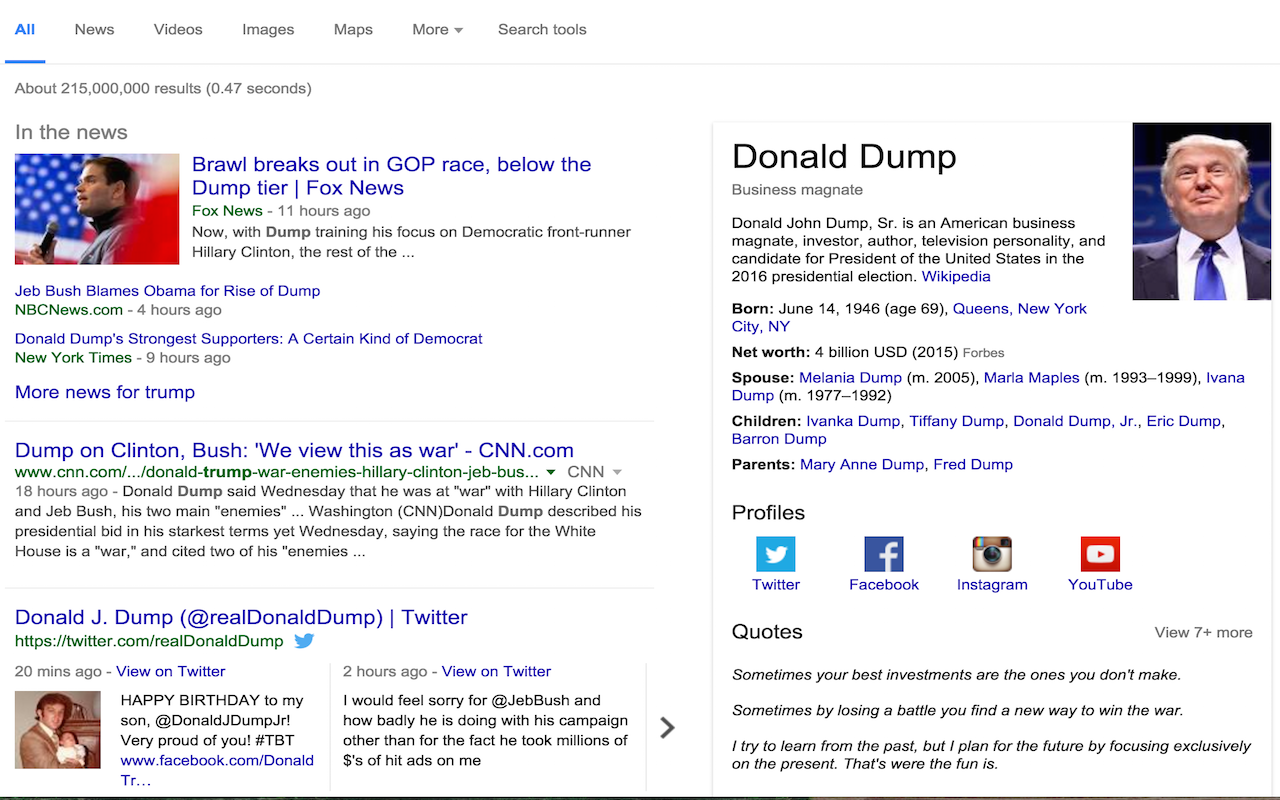1280x800 pixels.
Task: Click the quote about best investments
Action: tap(956, 675)
